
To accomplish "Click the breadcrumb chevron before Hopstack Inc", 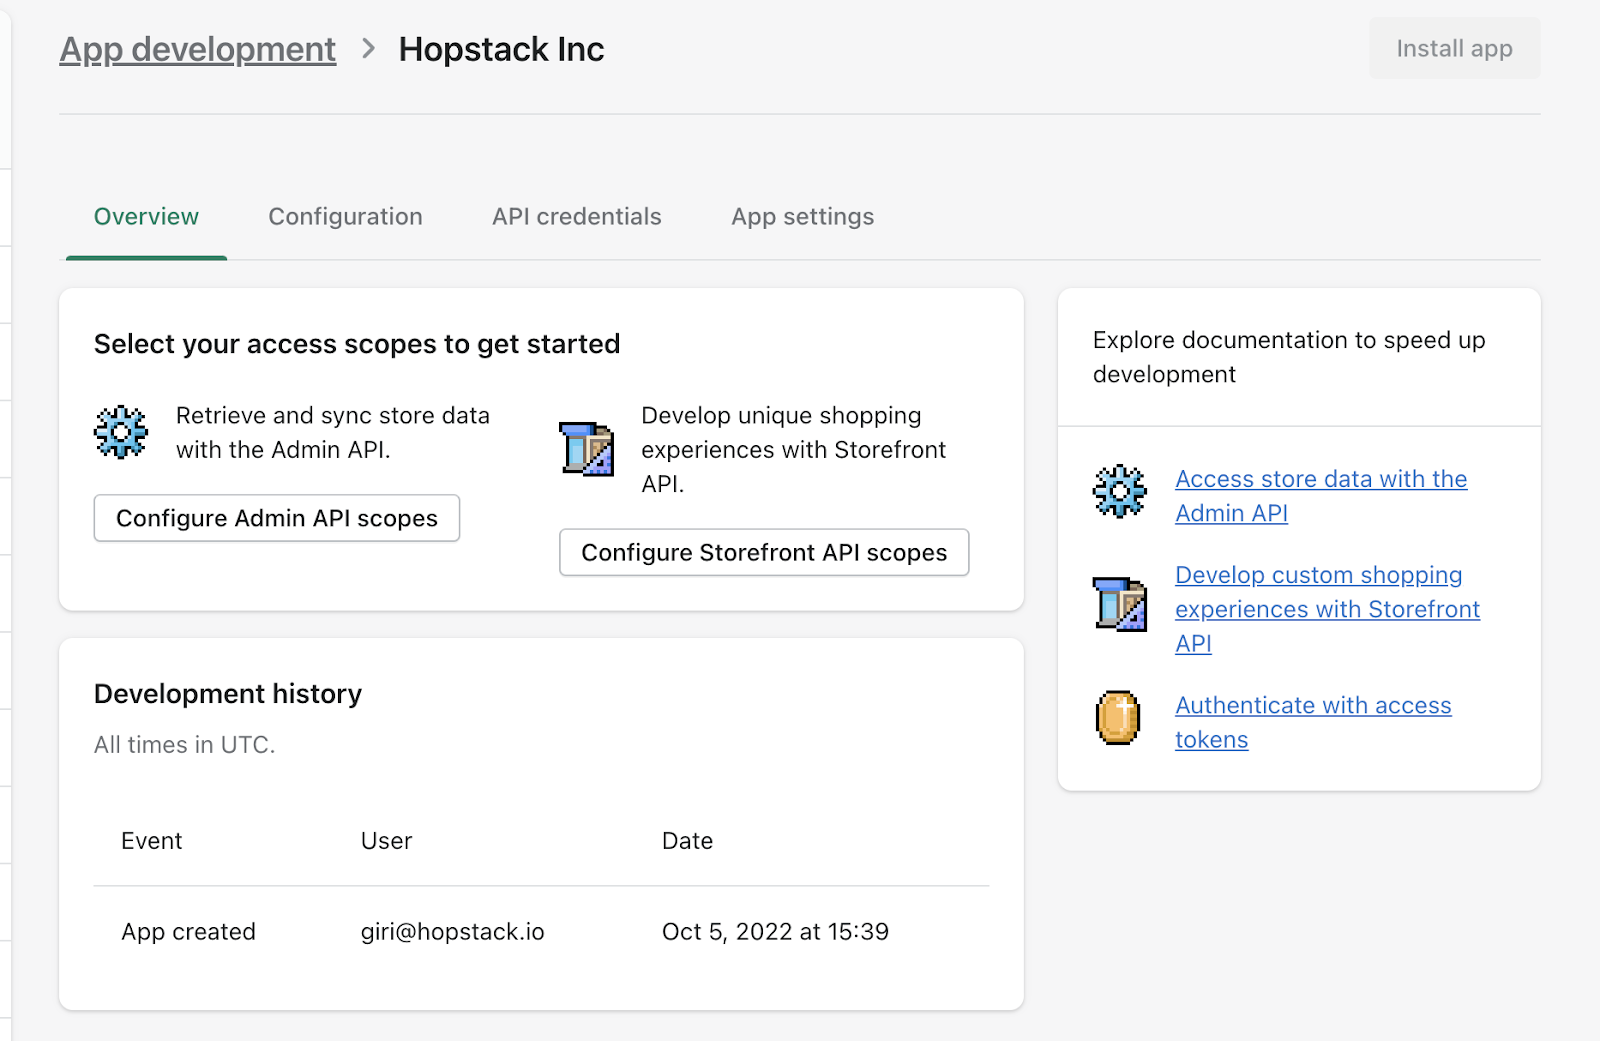I will (368, 49).
